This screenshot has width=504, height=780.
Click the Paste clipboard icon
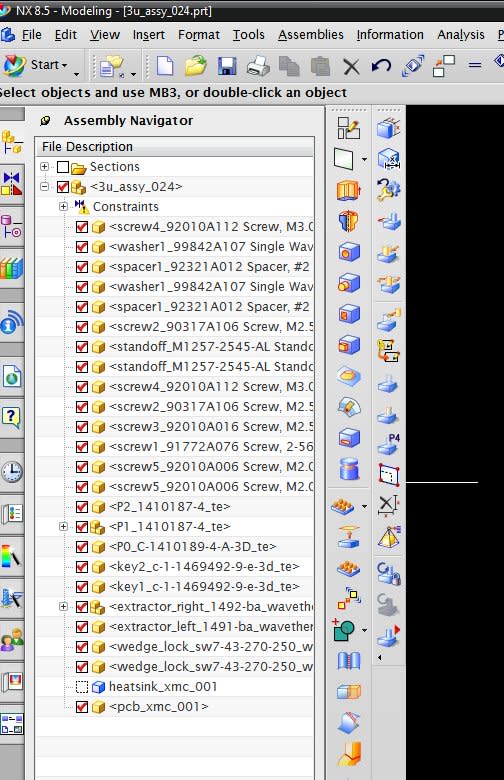(320, 66)
